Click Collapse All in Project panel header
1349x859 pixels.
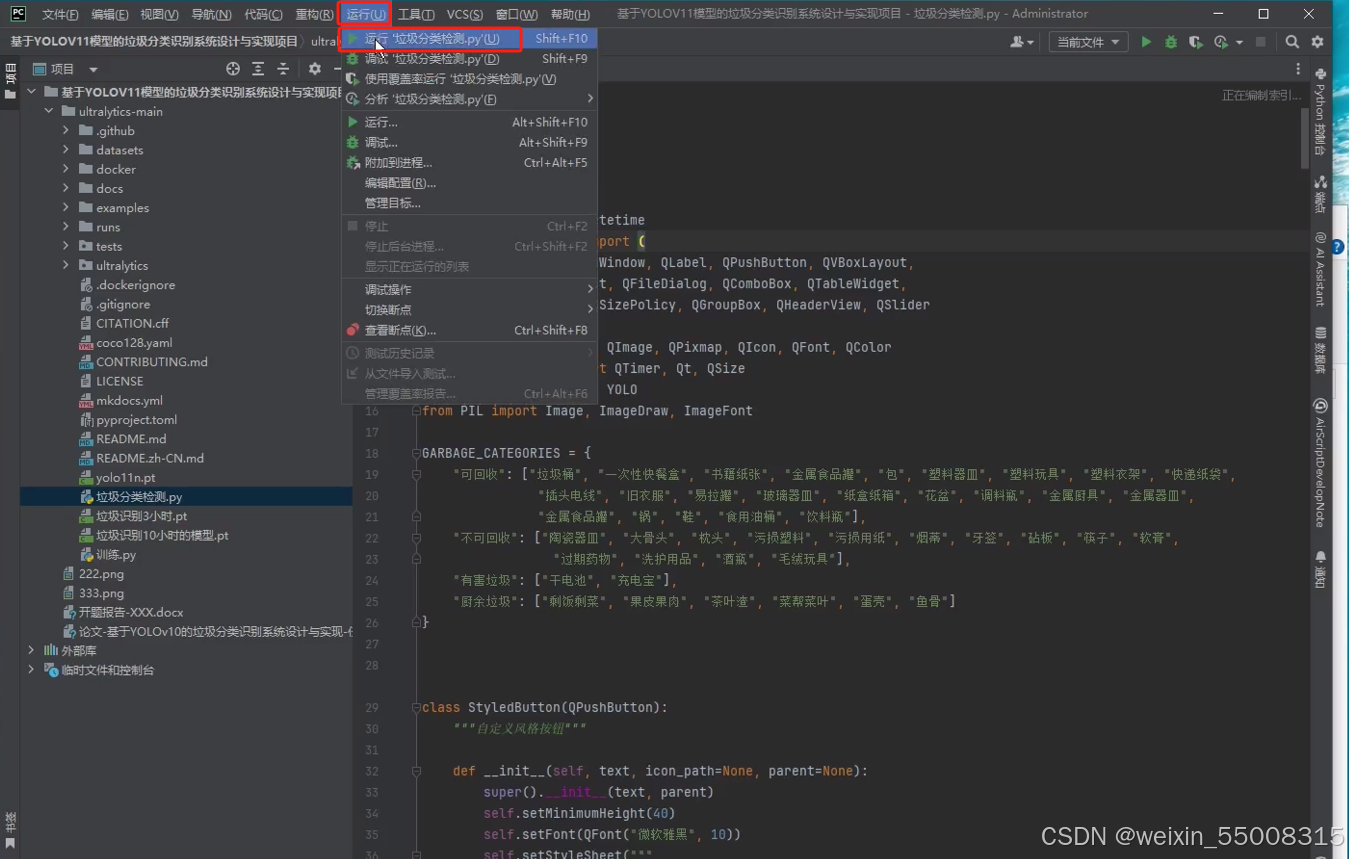283,69
